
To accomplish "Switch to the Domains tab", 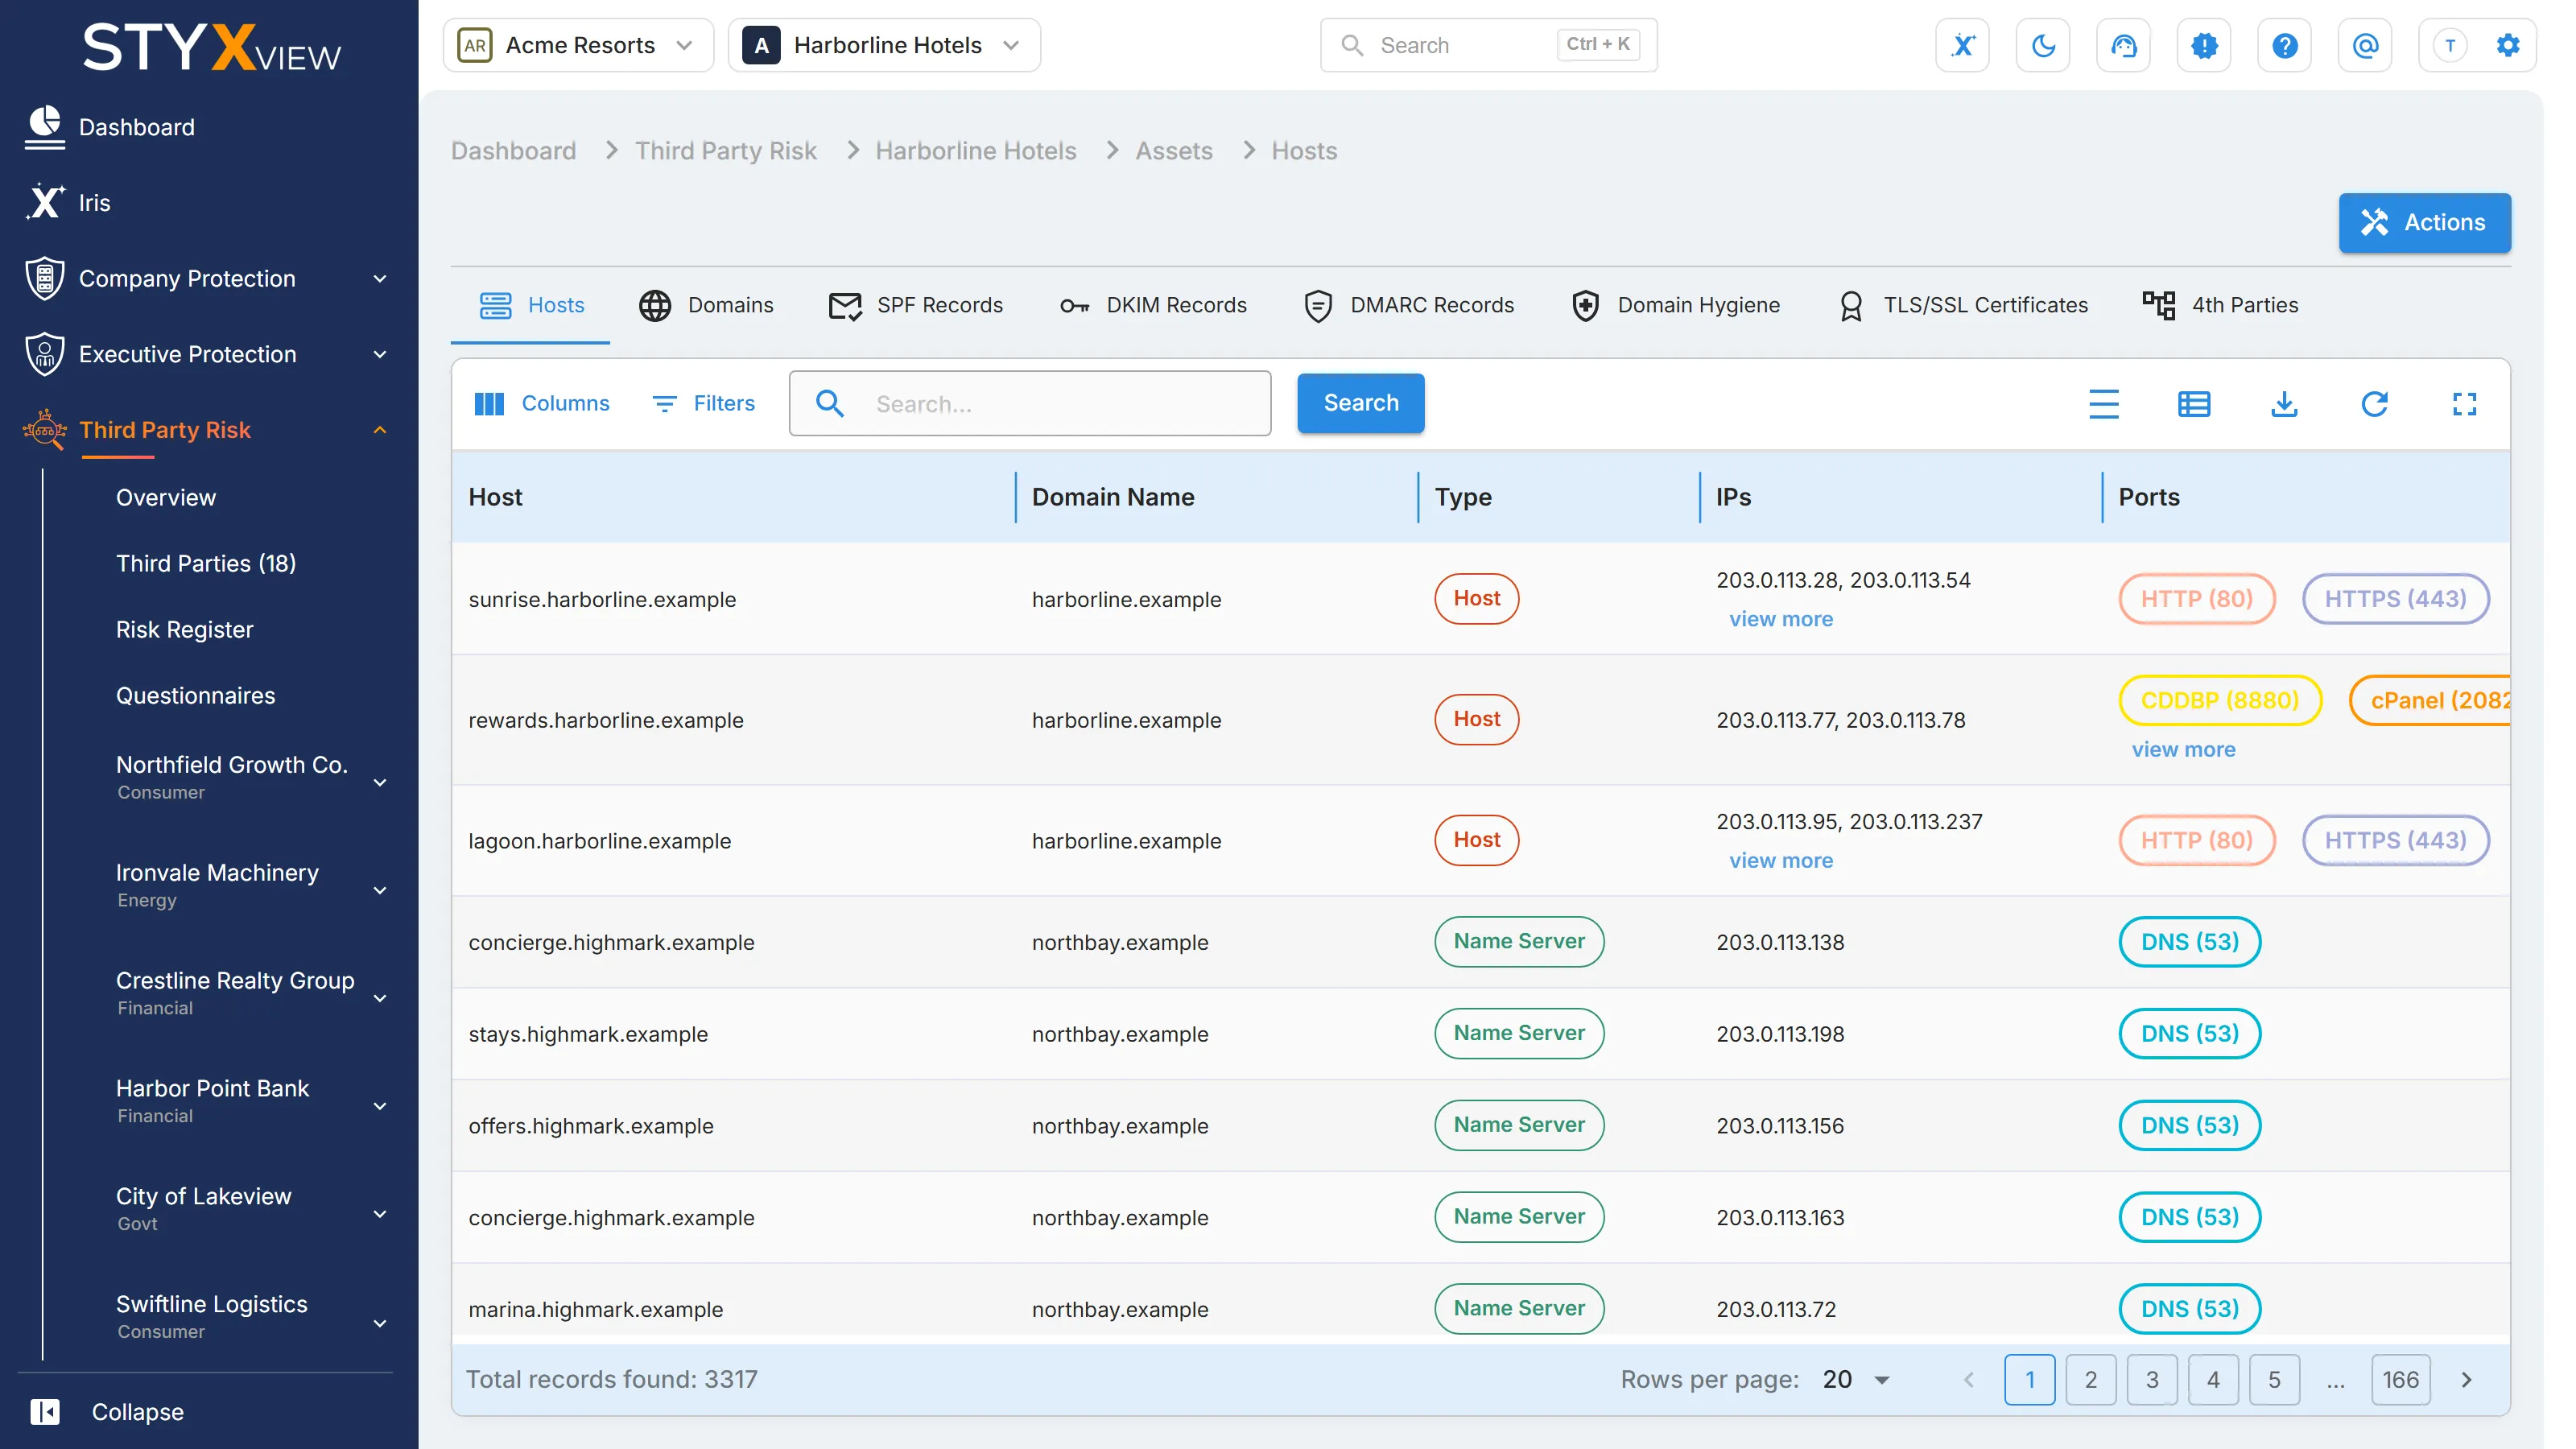I will click(x=706, y=305).
